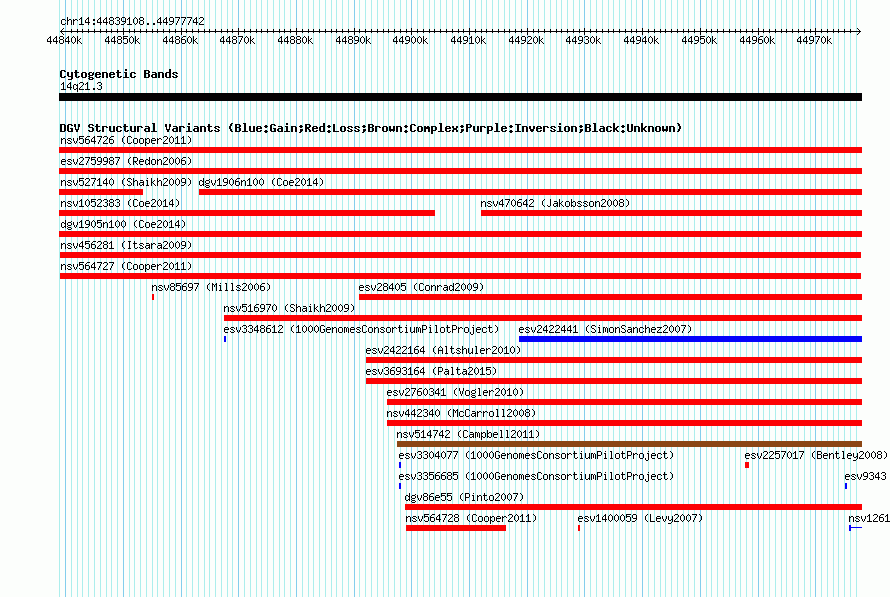
Task: Click dgv1905n100 (Coe2014) label
Action: pyautogui.click(x=123, y=224)
